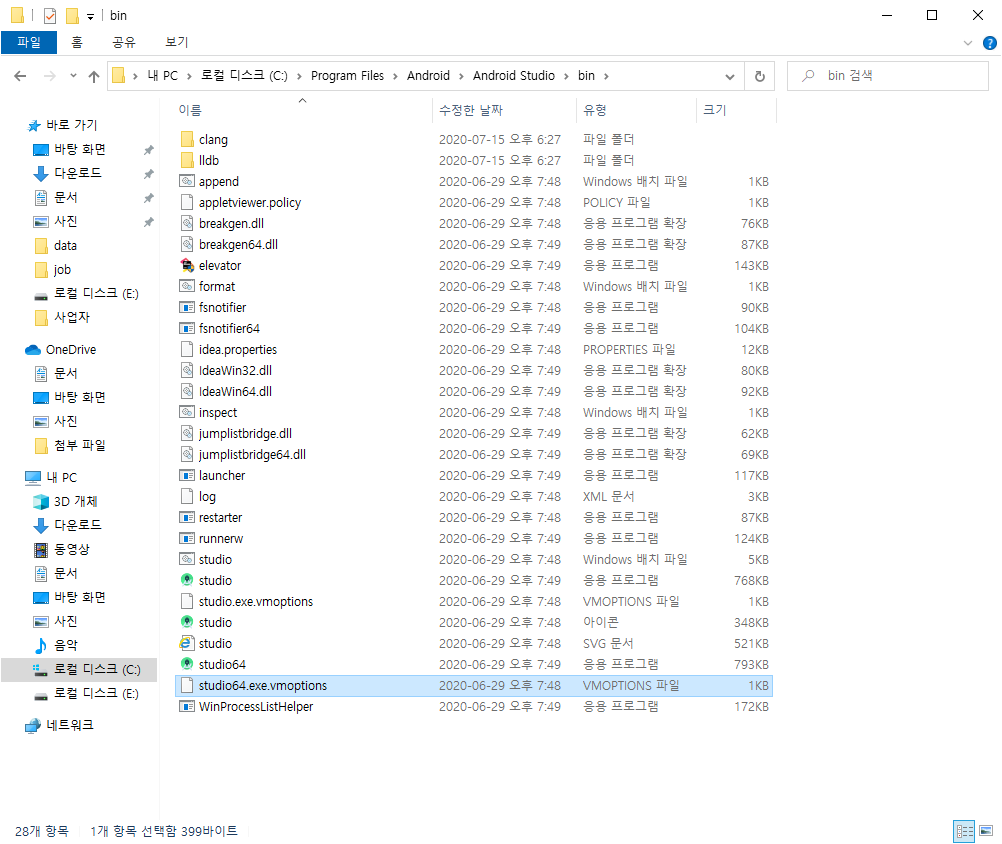Click the bin 검색 search box

coord(888,76)
